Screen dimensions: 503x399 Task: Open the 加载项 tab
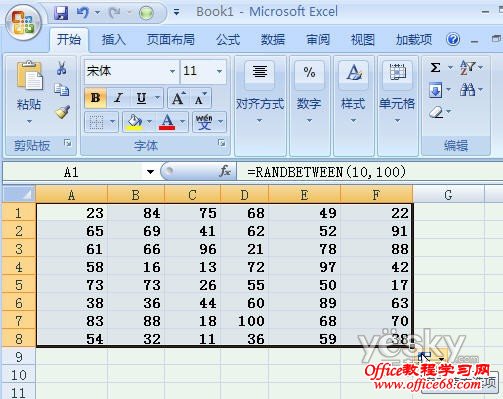pyautogui.click(x=414, y=40)
